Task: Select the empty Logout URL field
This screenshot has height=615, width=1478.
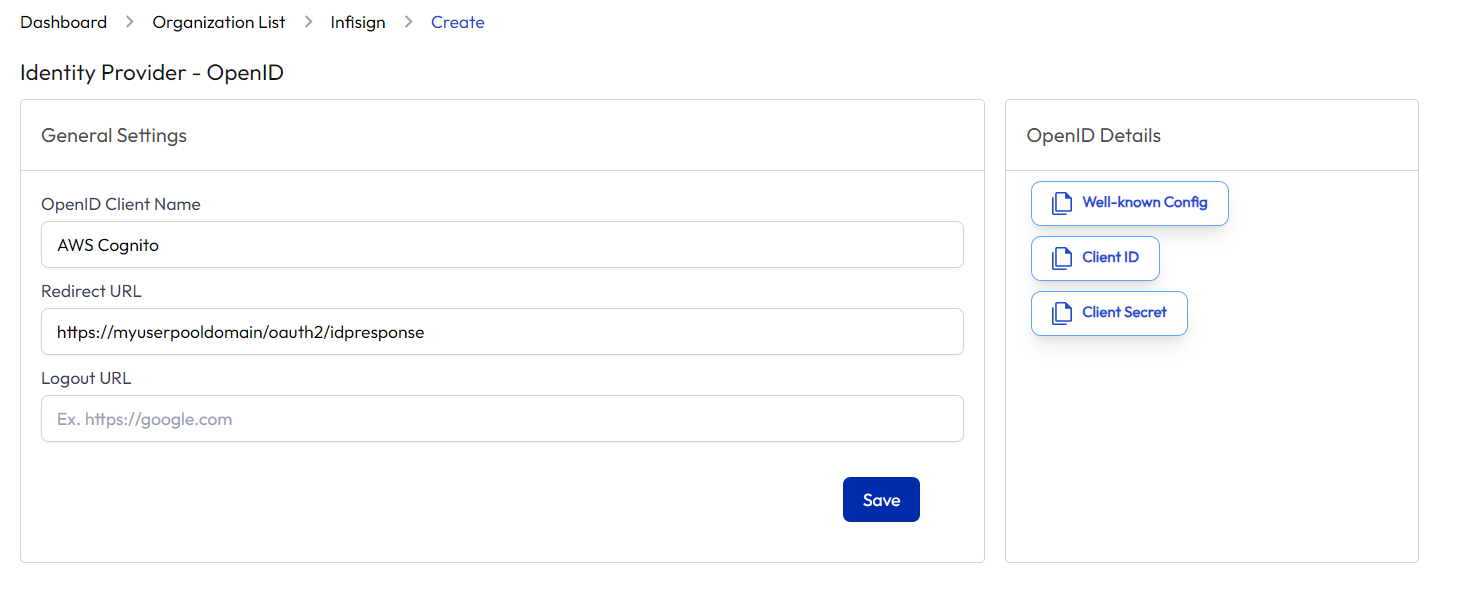Action: point(502,419)
